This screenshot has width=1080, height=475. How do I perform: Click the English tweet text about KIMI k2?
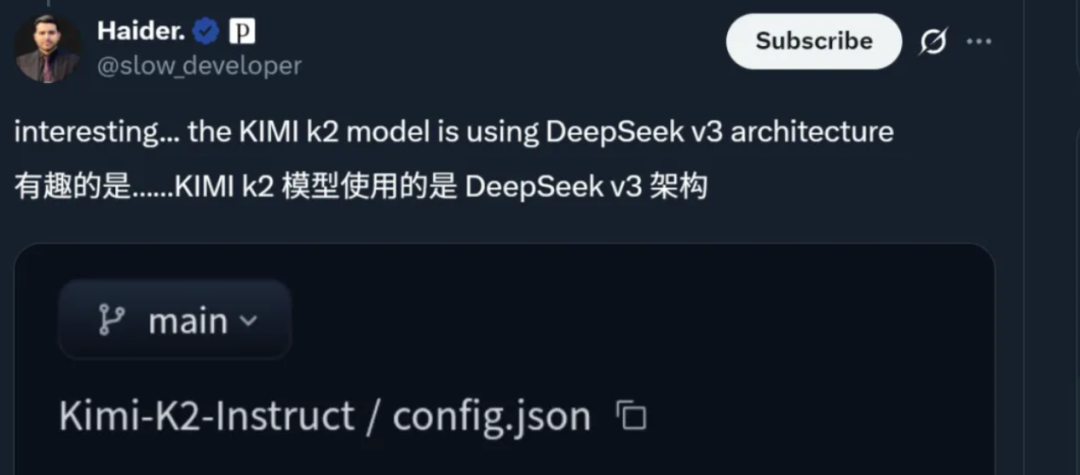click(x=454, y=131)
